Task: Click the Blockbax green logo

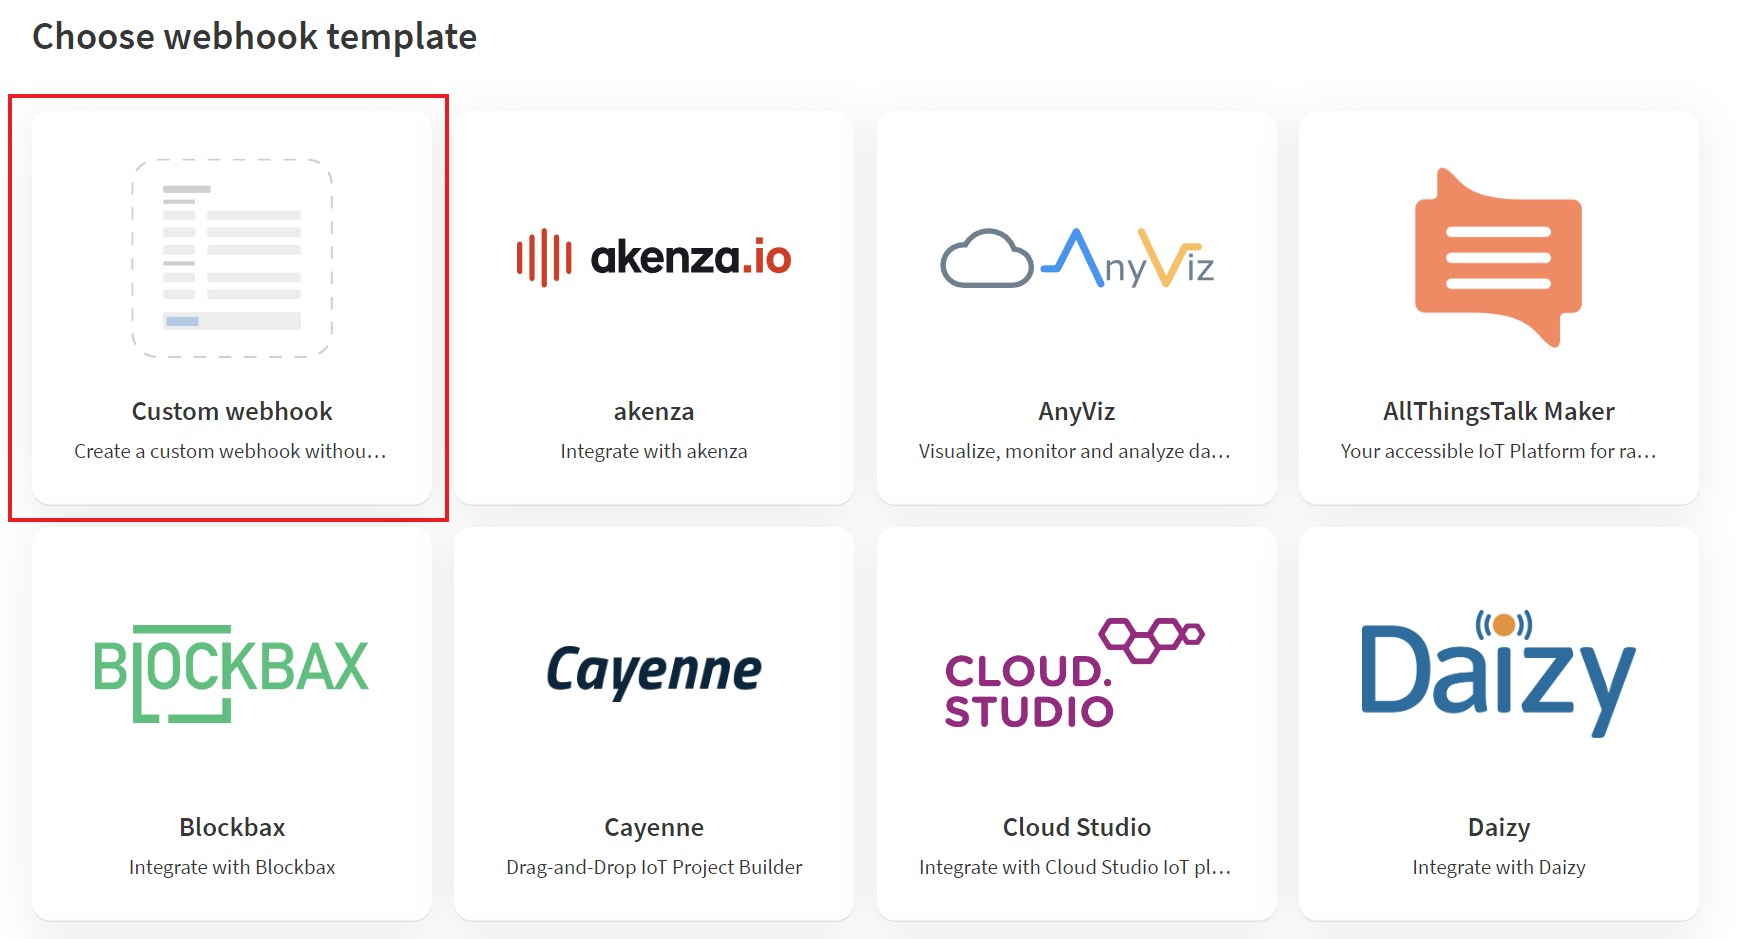Action: point(232,674)
